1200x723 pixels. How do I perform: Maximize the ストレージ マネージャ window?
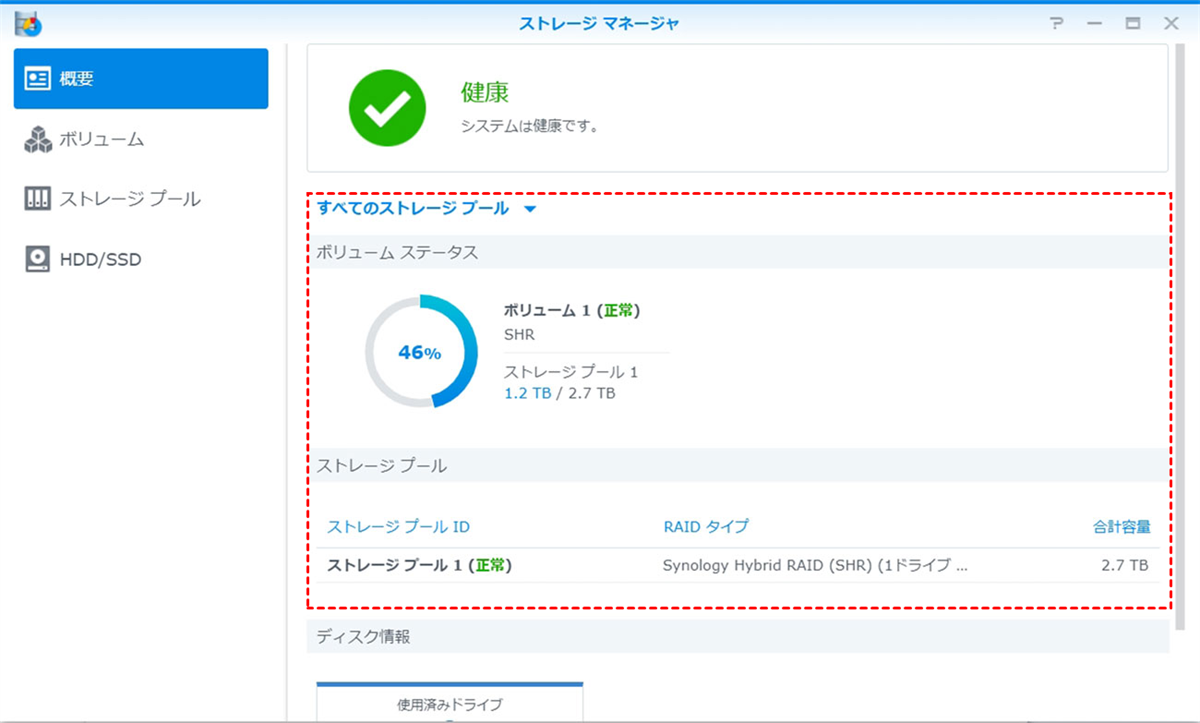point(1133,23)
